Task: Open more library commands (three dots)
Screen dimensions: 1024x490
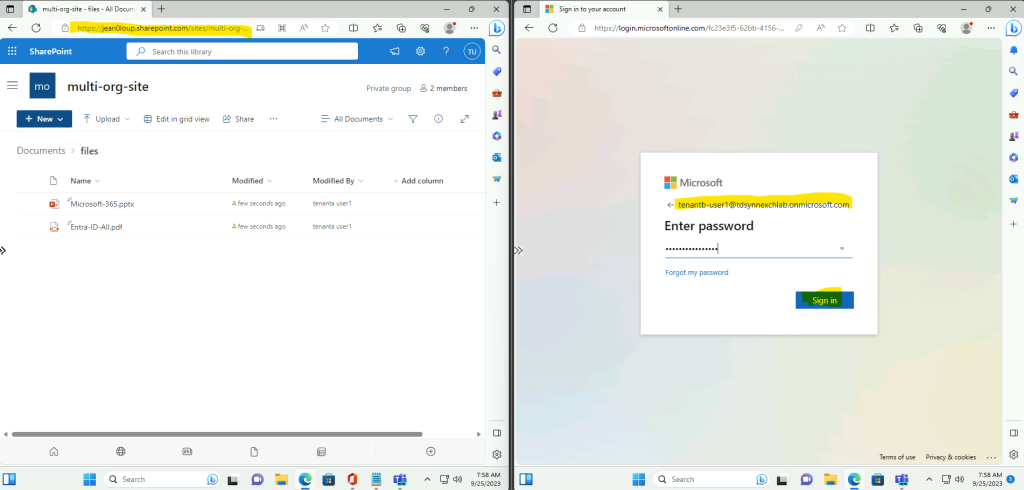Action: pos(274,119)
